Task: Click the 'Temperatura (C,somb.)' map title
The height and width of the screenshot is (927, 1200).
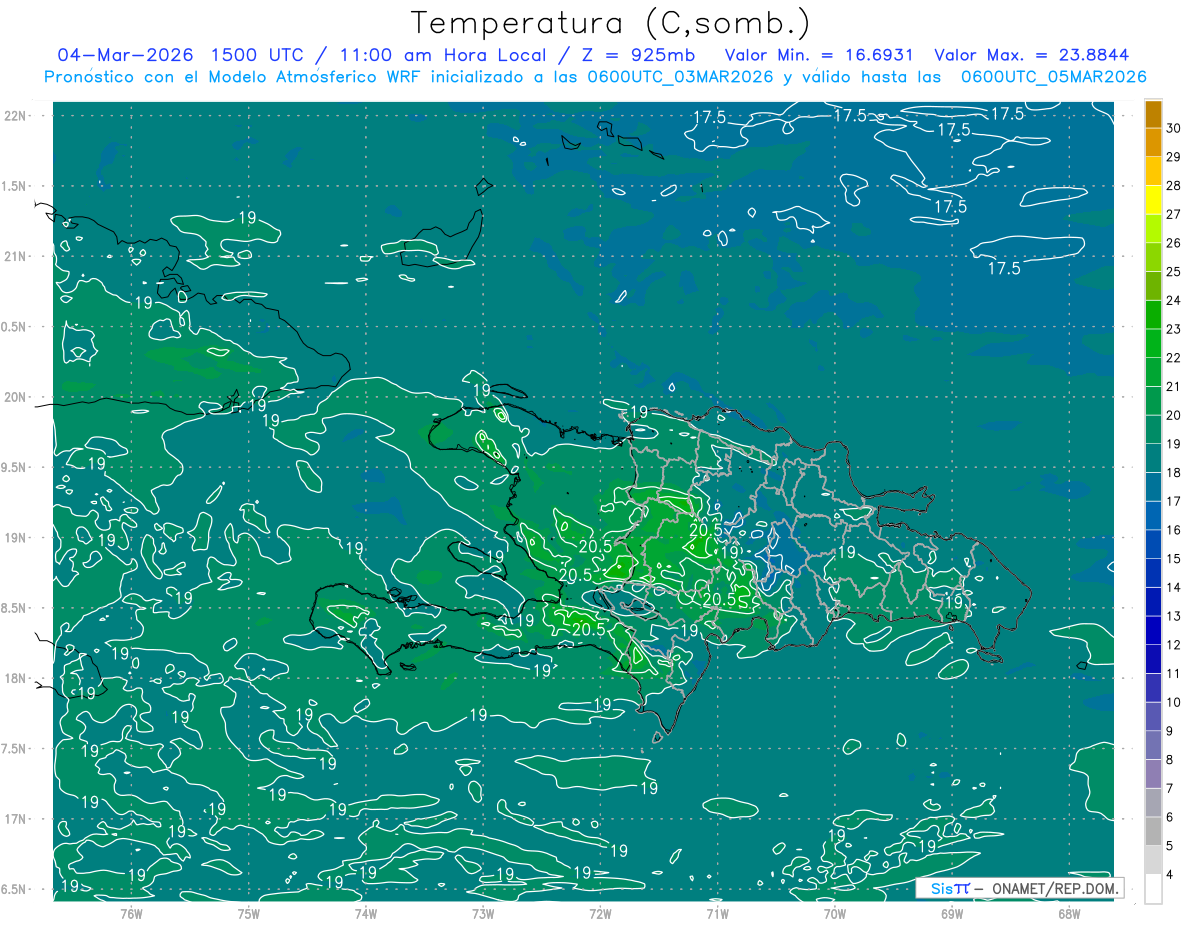Action: (x=610, y=22)
